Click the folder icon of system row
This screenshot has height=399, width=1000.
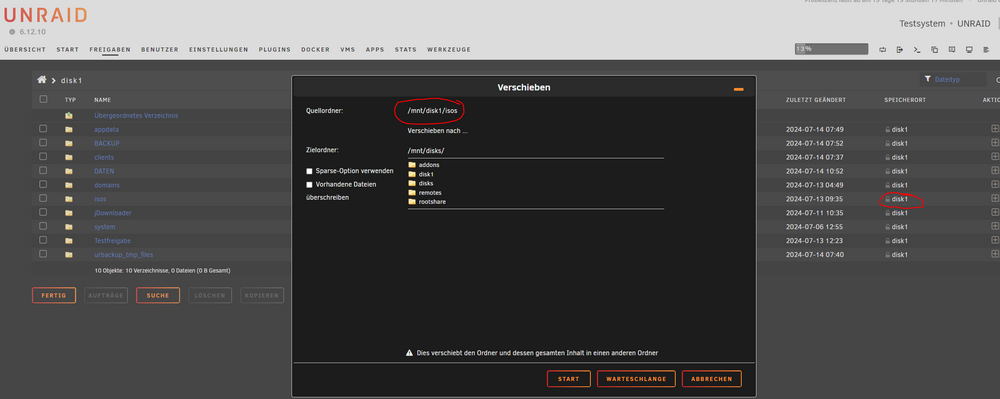click(x=68, y=226)
